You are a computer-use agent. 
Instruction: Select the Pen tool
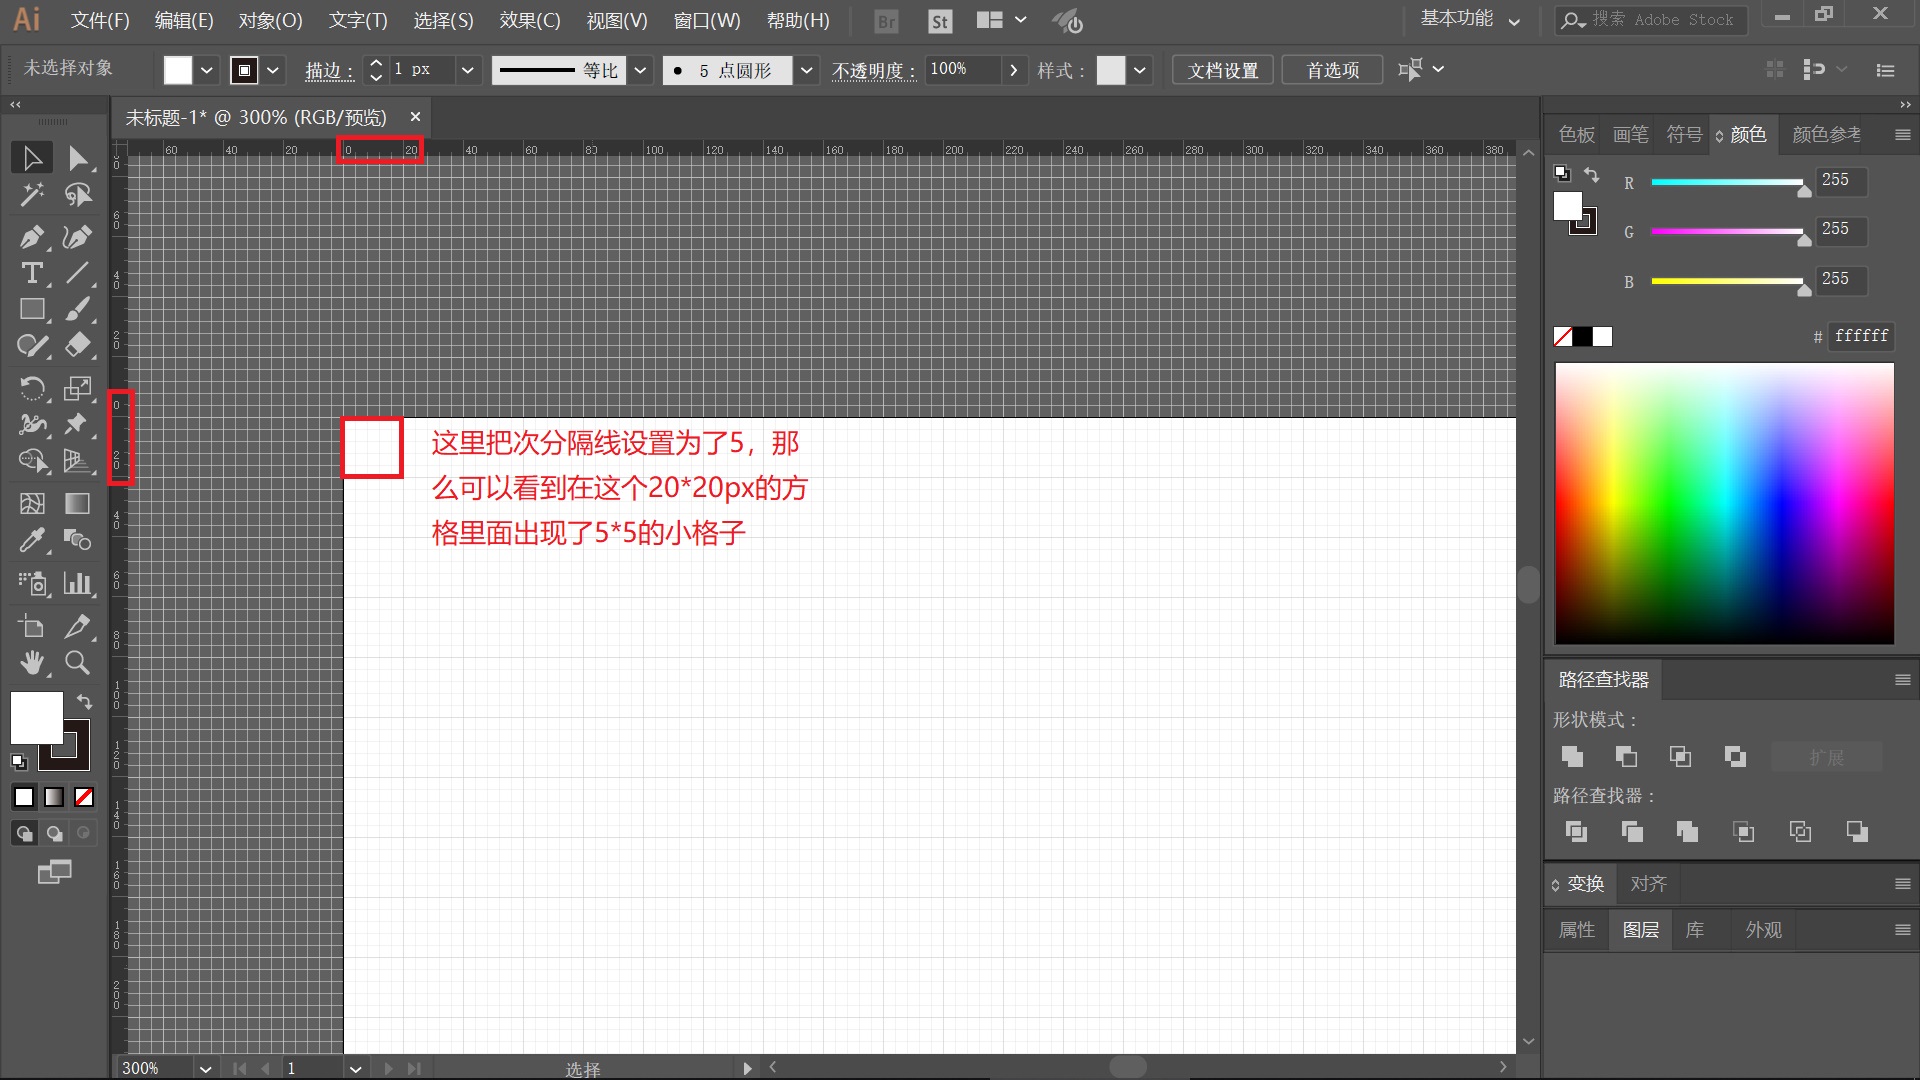pos(31,237)
